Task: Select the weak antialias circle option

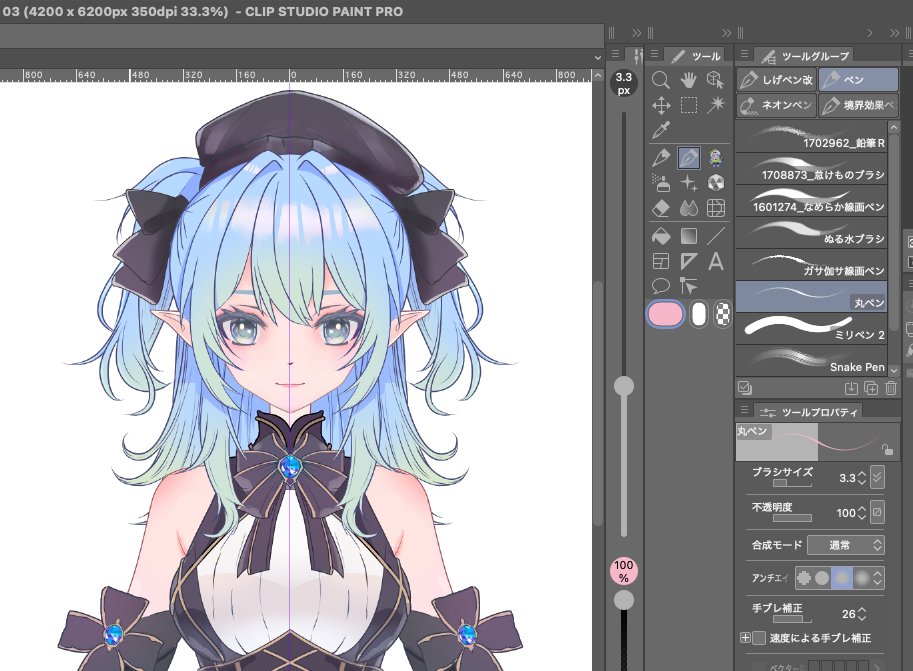Action: click(822, 578)
